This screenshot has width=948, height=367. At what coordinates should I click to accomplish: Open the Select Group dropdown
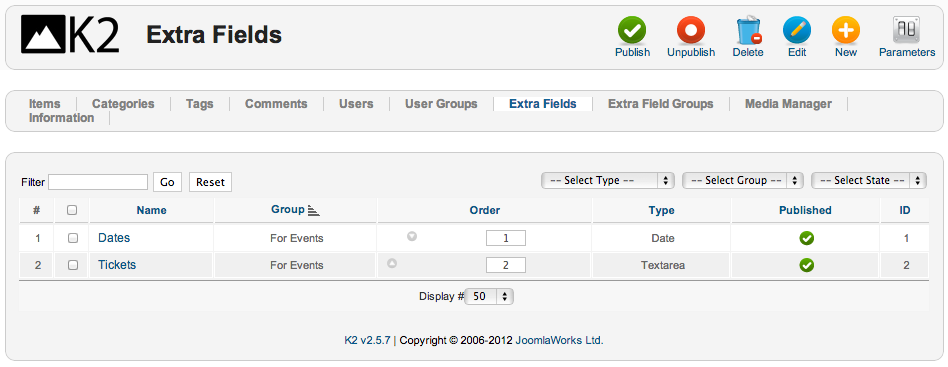[x=742, y=180]
